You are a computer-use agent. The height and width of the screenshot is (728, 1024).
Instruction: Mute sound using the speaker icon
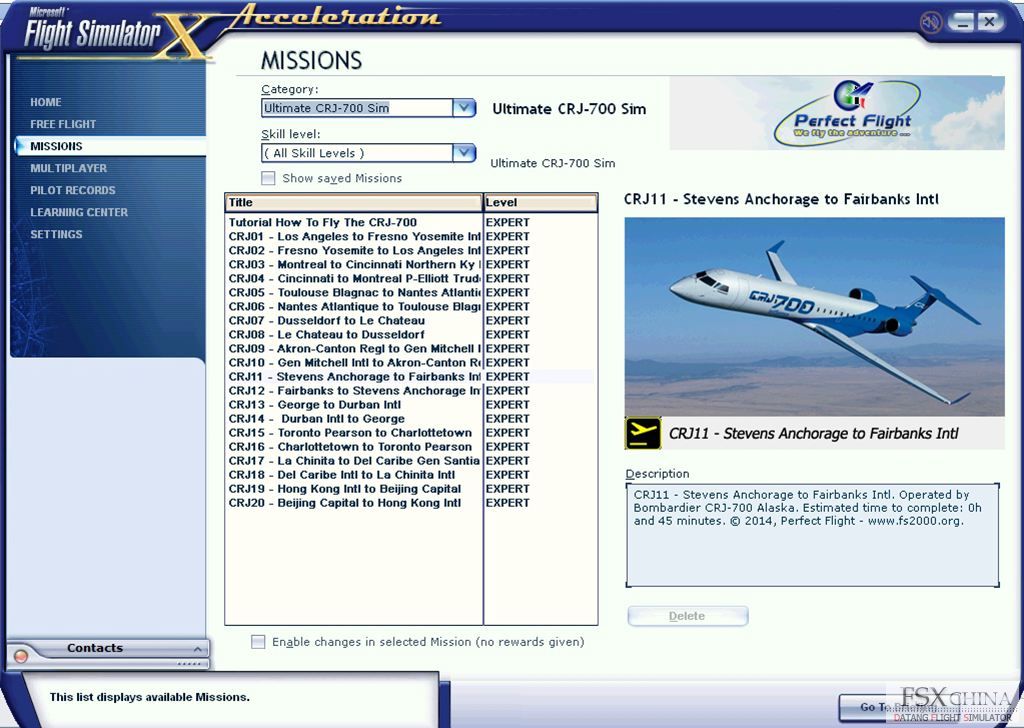931,22
